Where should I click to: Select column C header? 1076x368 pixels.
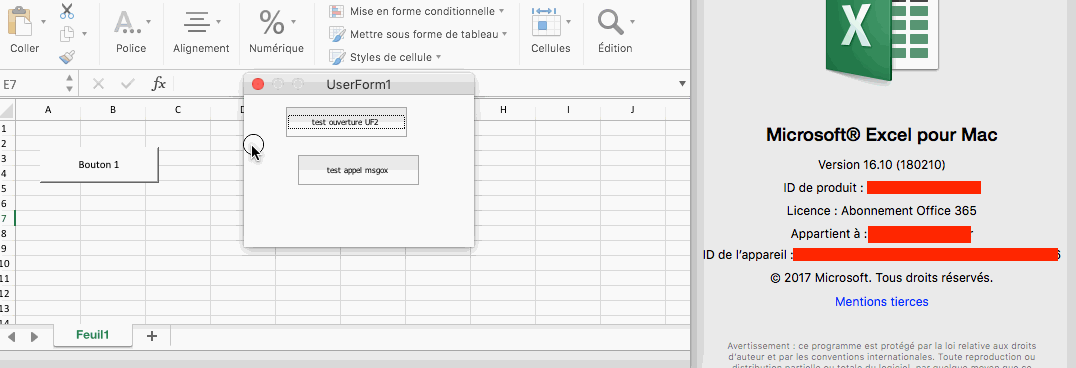[178, 110]
